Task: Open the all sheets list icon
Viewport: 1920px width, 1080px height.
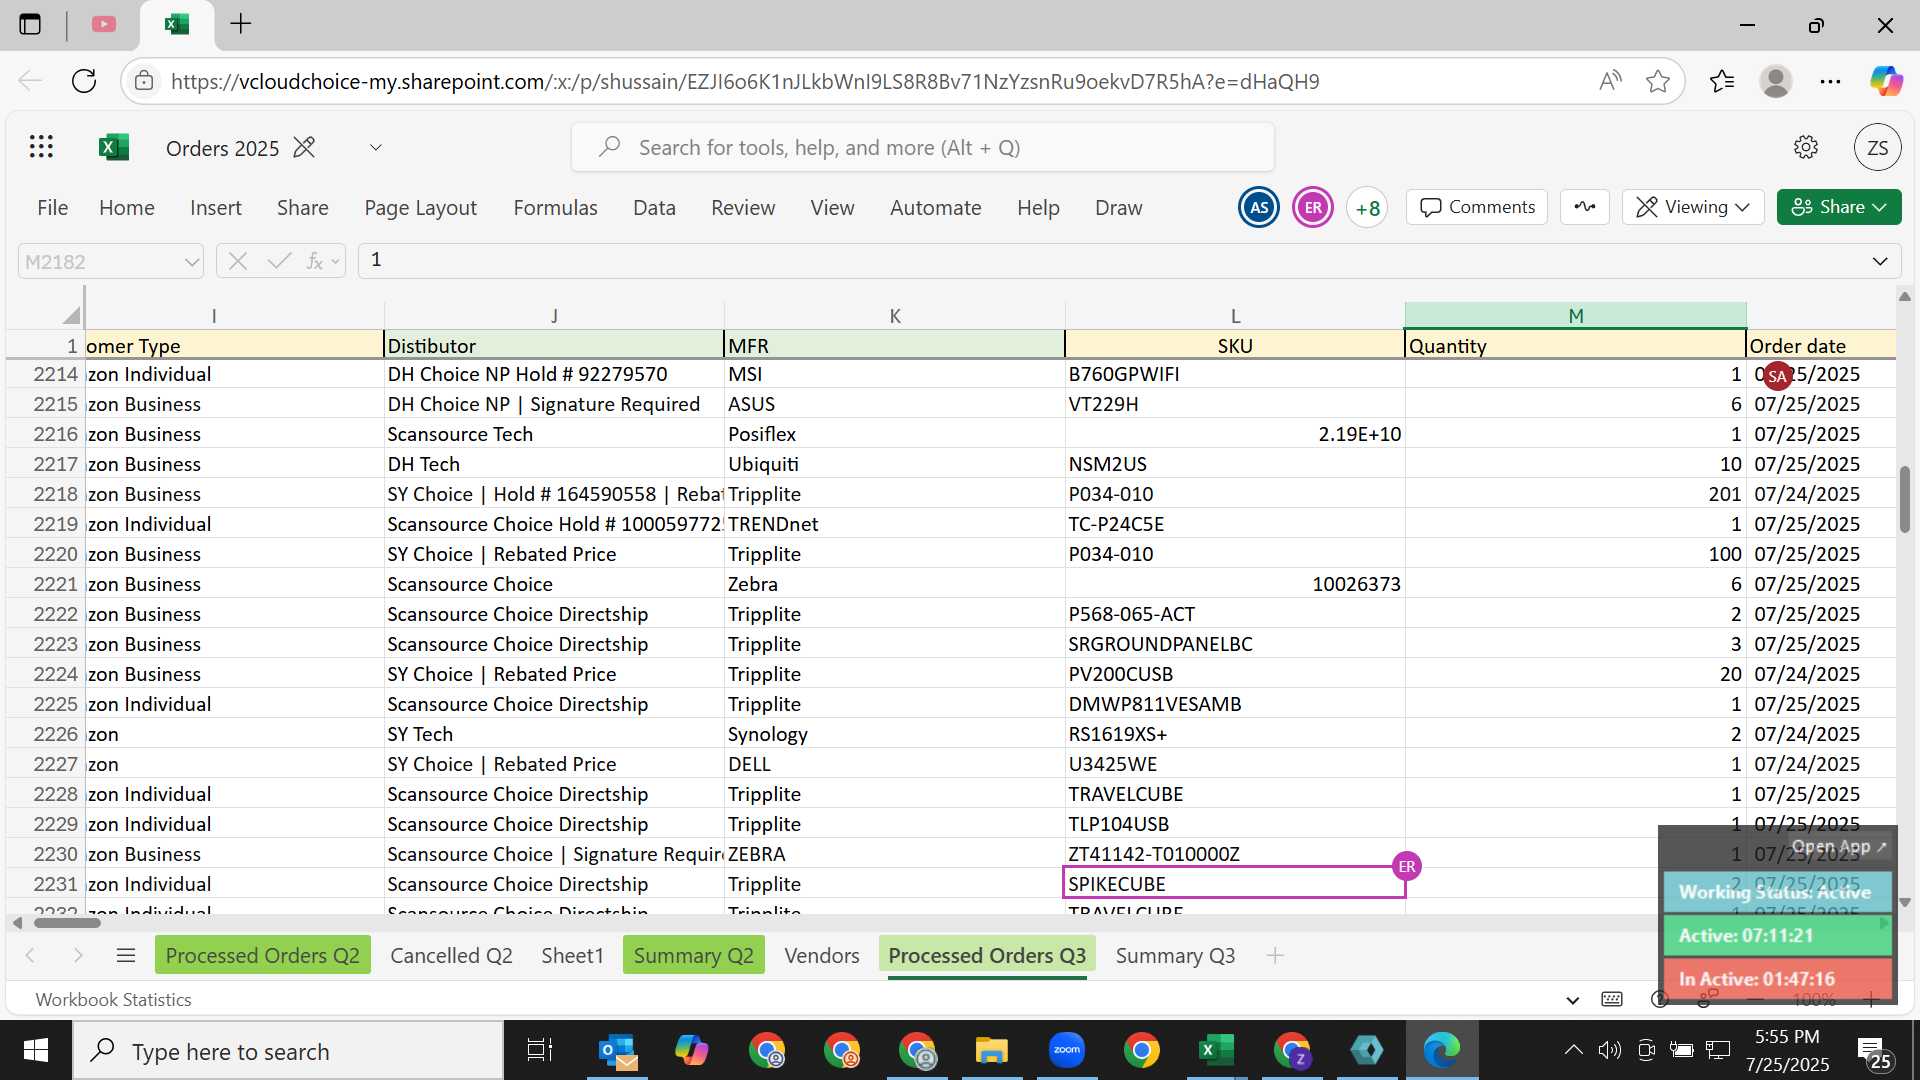Action: 126,956
